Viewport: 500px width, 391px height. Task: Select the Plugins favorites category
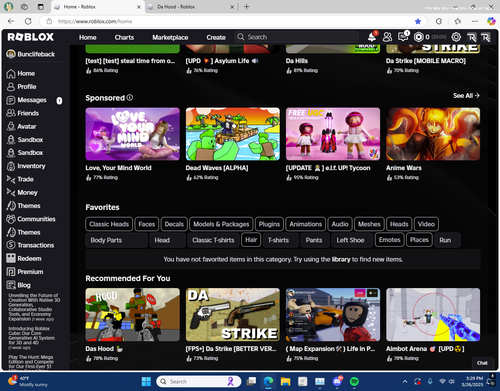(269, 224)
